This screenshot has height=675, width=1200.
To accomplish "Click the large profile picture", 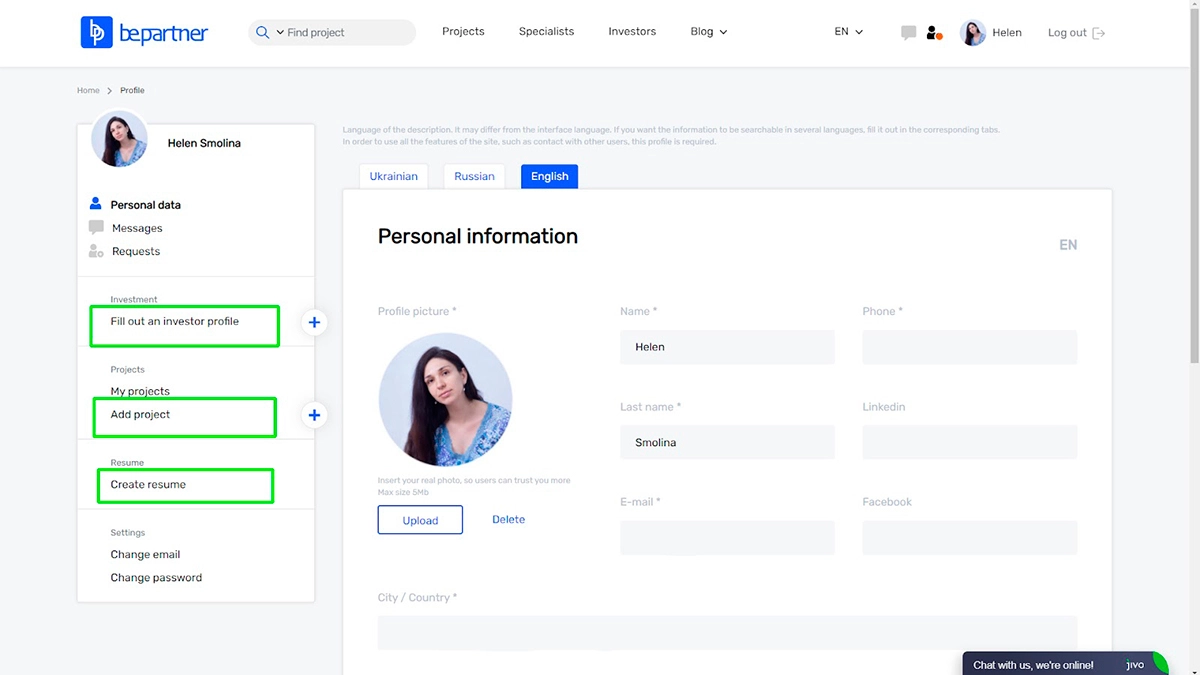I will [445, 399].
